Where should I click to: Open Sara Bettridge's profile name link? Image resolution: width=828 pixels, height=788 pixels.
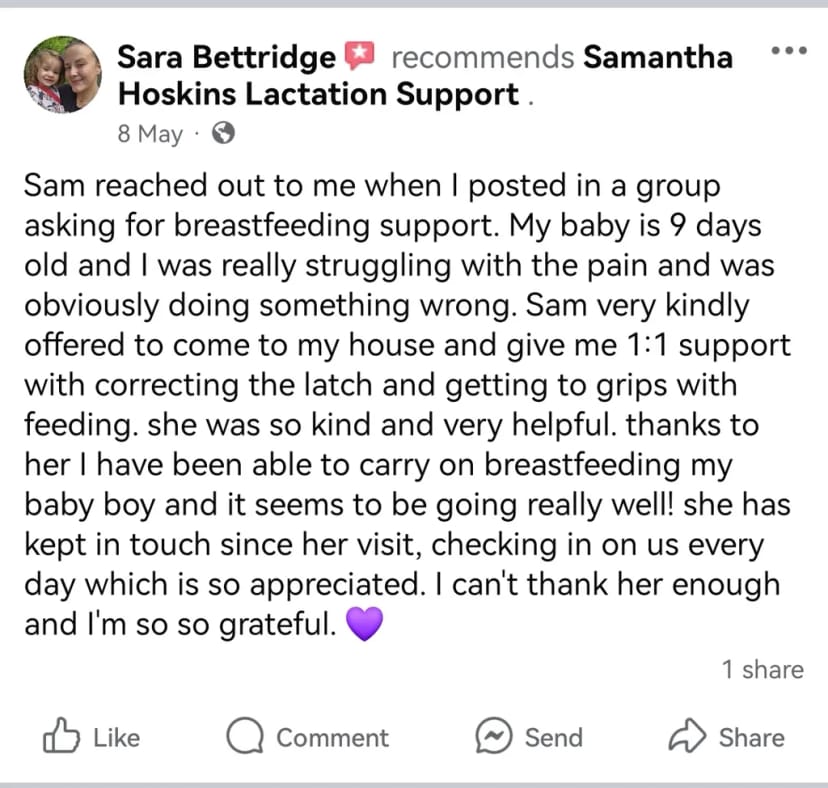[227, 57]
